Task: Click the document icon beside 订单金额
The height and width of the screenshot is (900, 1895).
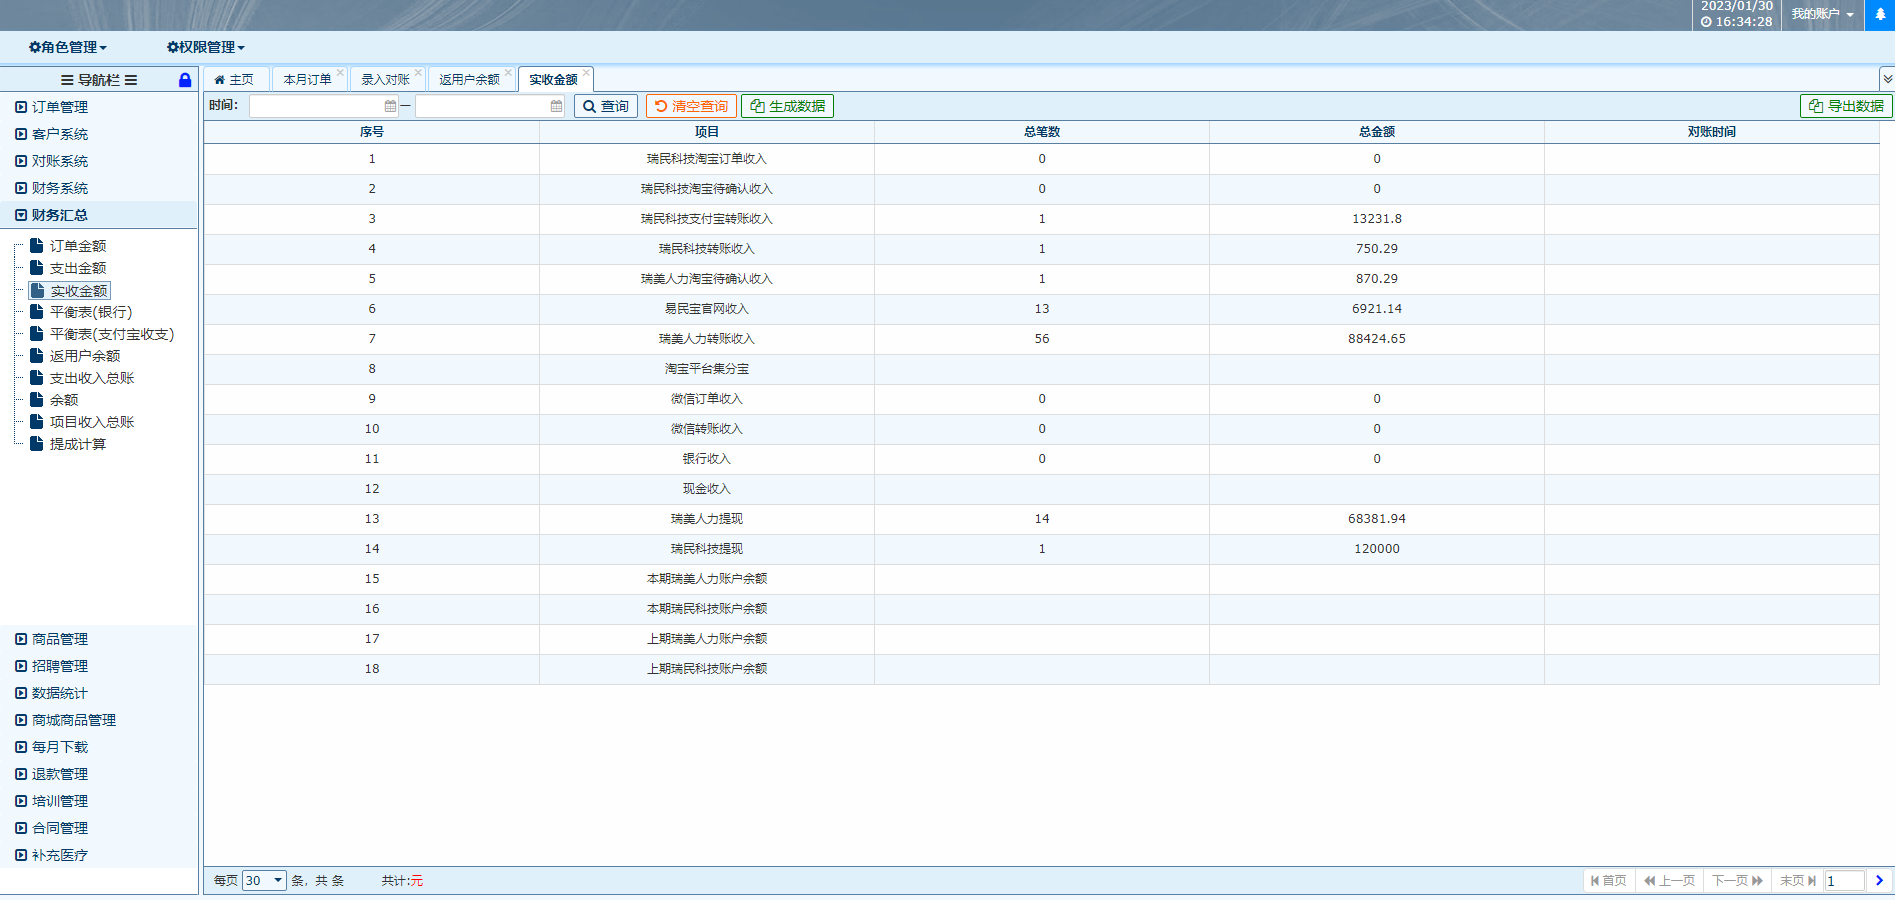Action: pyautogui.click(x=37, y=245)
